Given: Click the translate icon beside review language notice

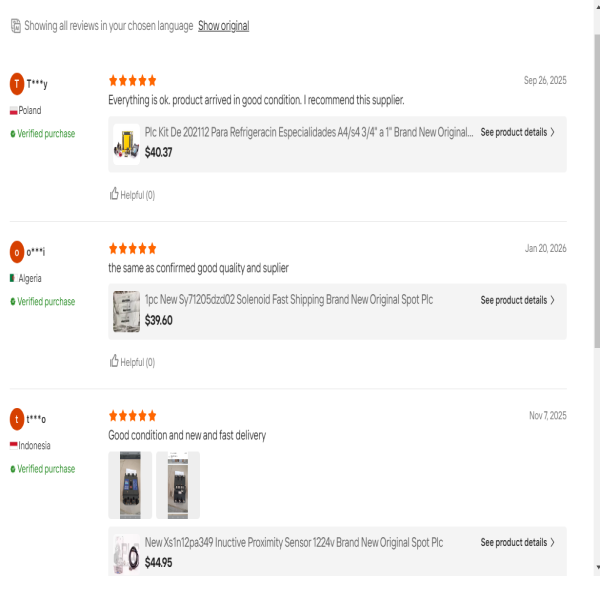Looking at the screenshot, I should pyautogui.click(x=16, y=26).
